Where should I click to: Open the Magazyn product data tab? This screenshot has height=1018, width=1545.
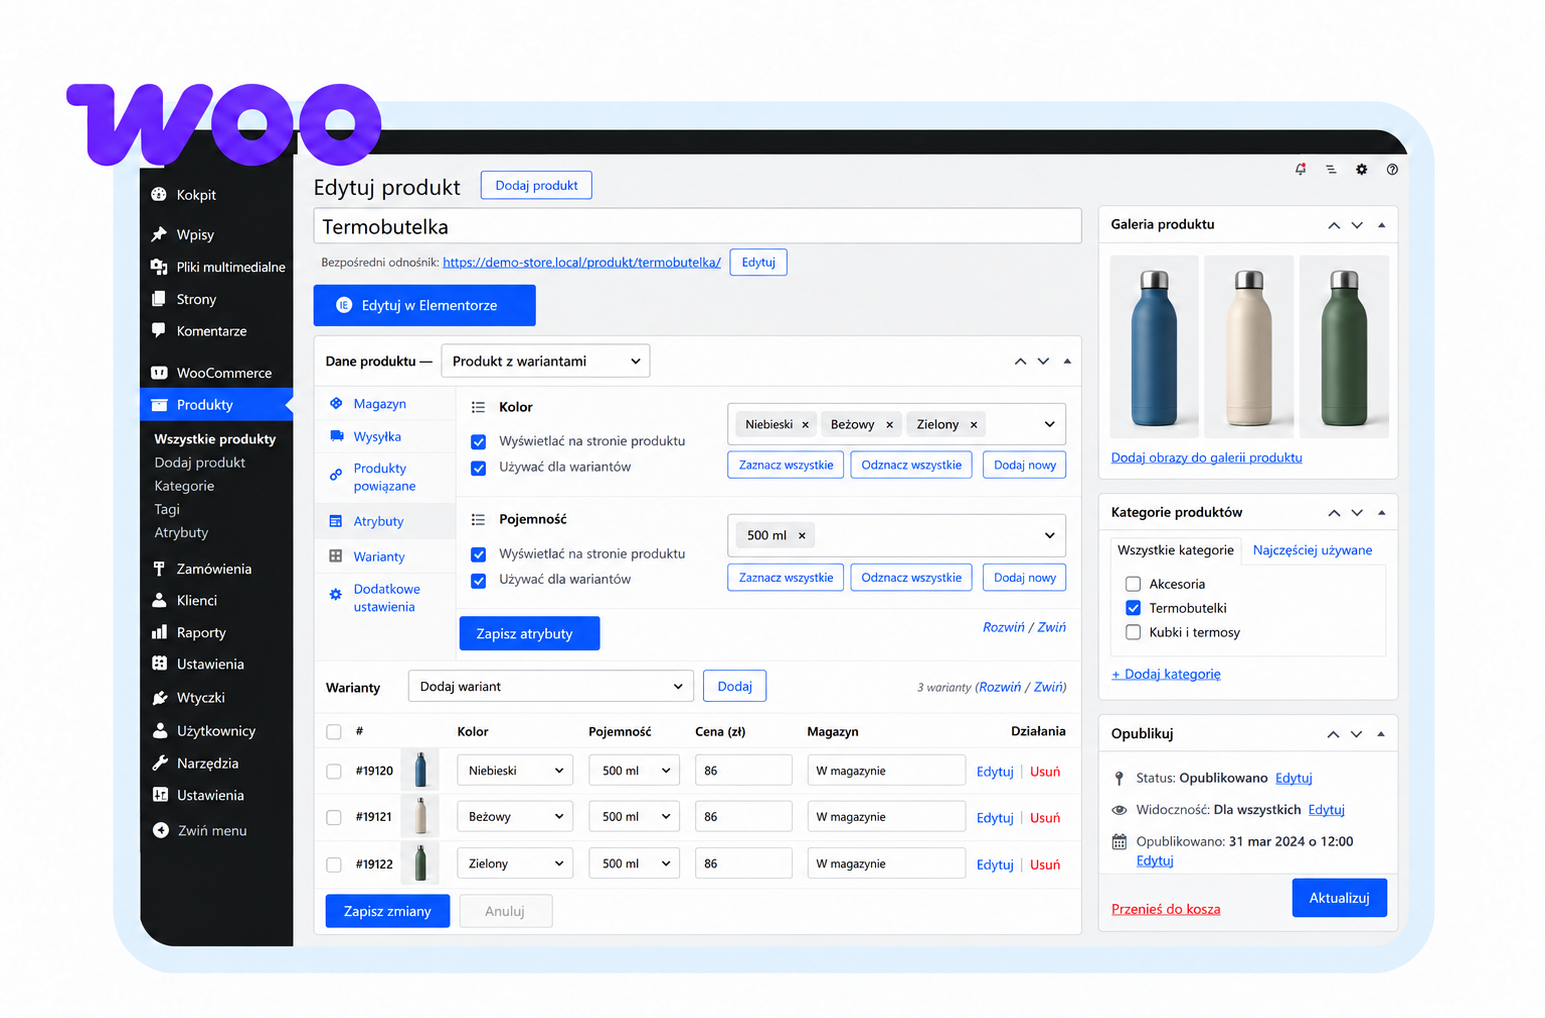click(x=380, y=404)
